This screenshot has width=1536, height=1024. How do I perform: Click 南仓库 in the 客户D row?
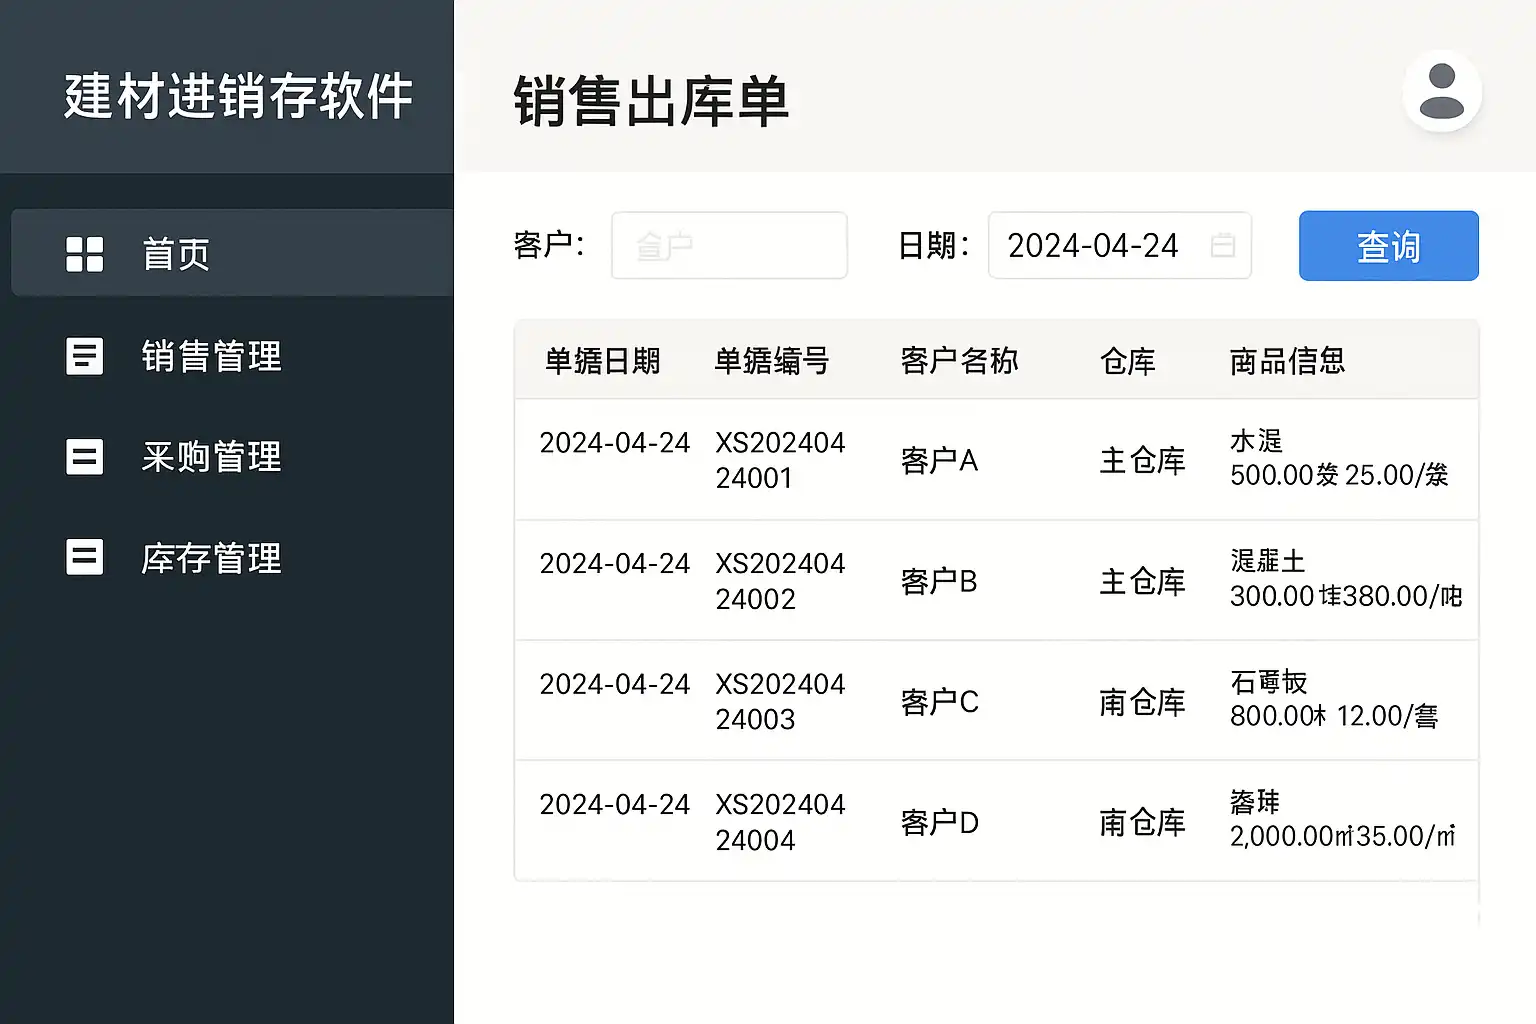tap(1142, 823)
